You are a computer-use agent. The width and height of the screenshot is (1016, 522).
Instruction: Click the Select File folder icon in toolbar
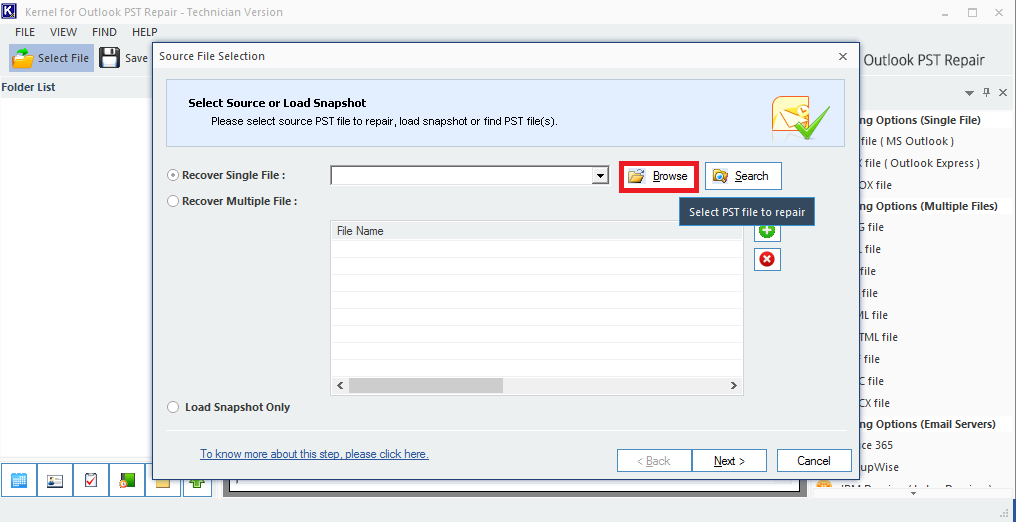(23, 58)
